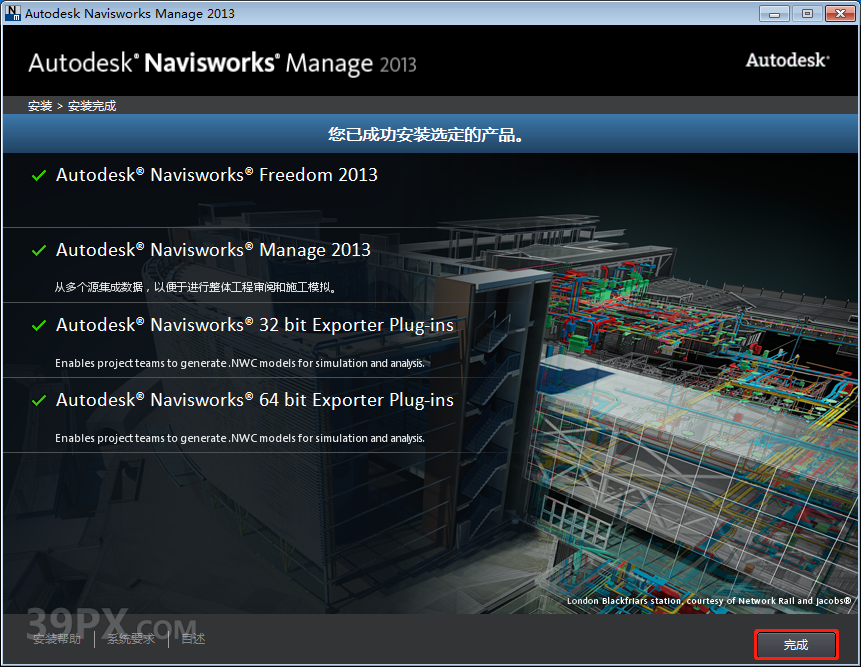This screenshot has width=861, height=667.
Task: Click the checkmark next to 32 bit Exporter Plug-ins
Action: click(38, 325)
